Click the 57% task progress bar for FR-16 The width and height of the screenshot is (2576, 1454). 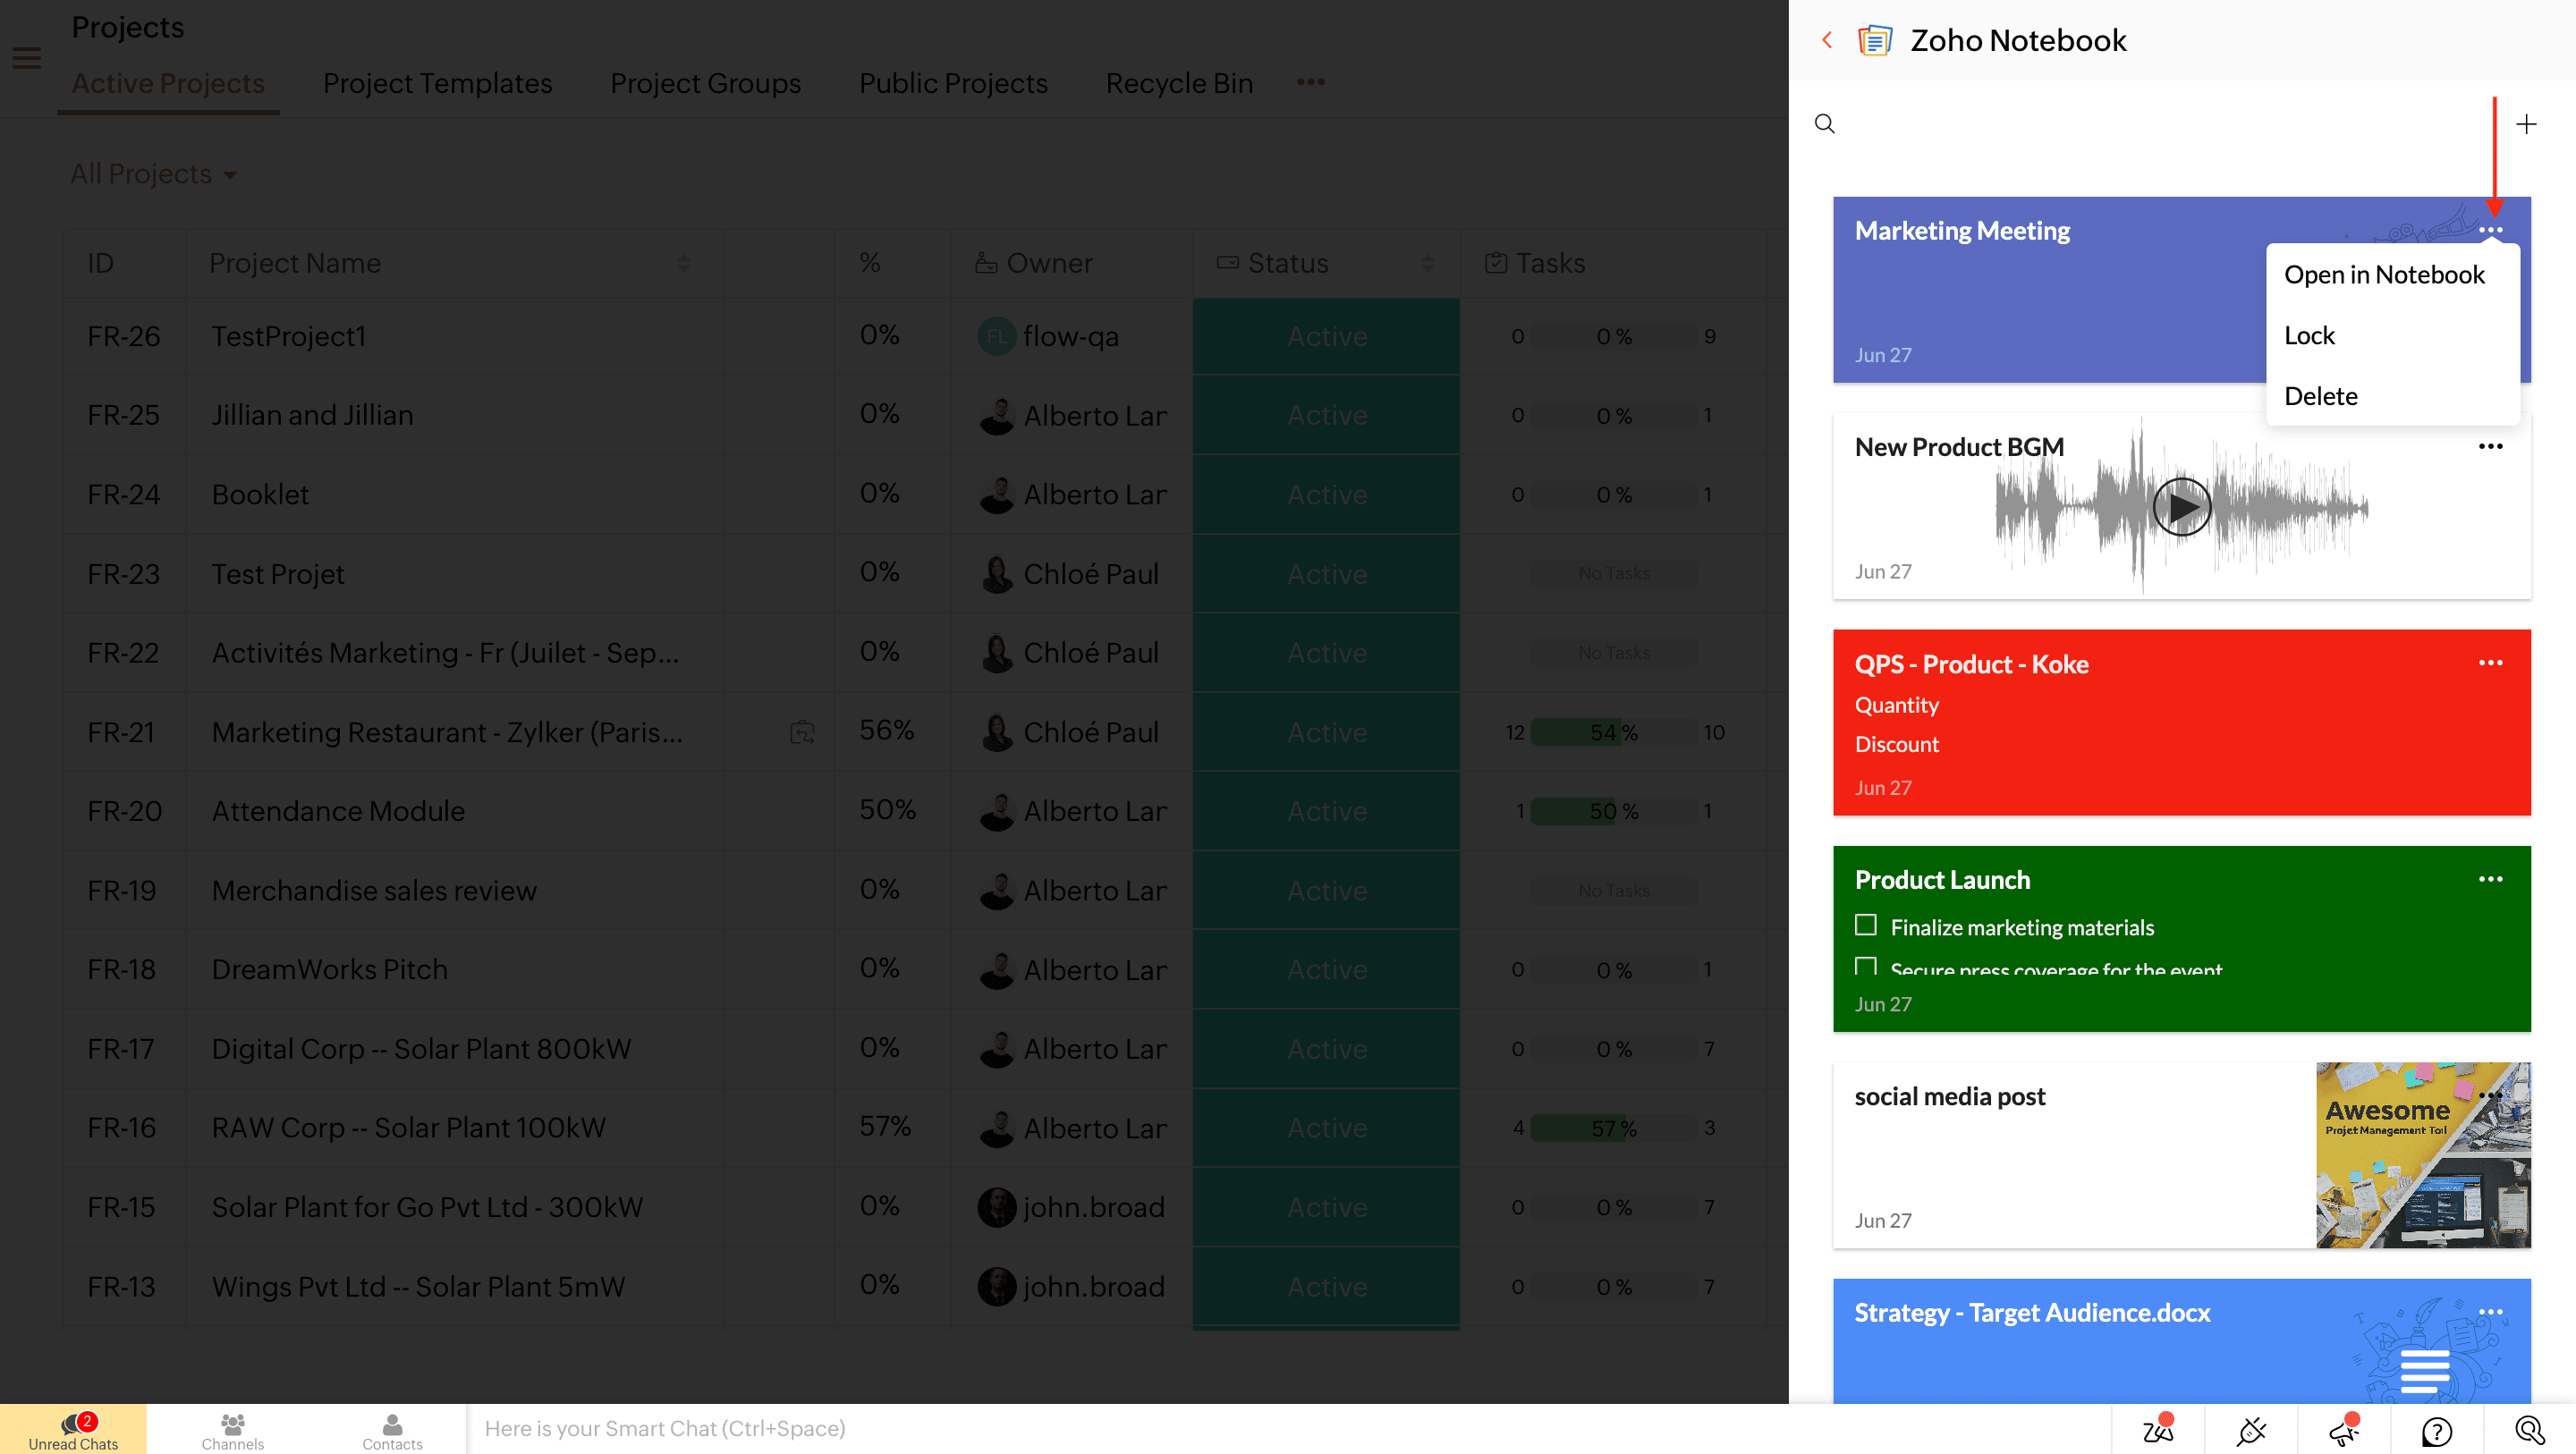click(1613, 1128)
